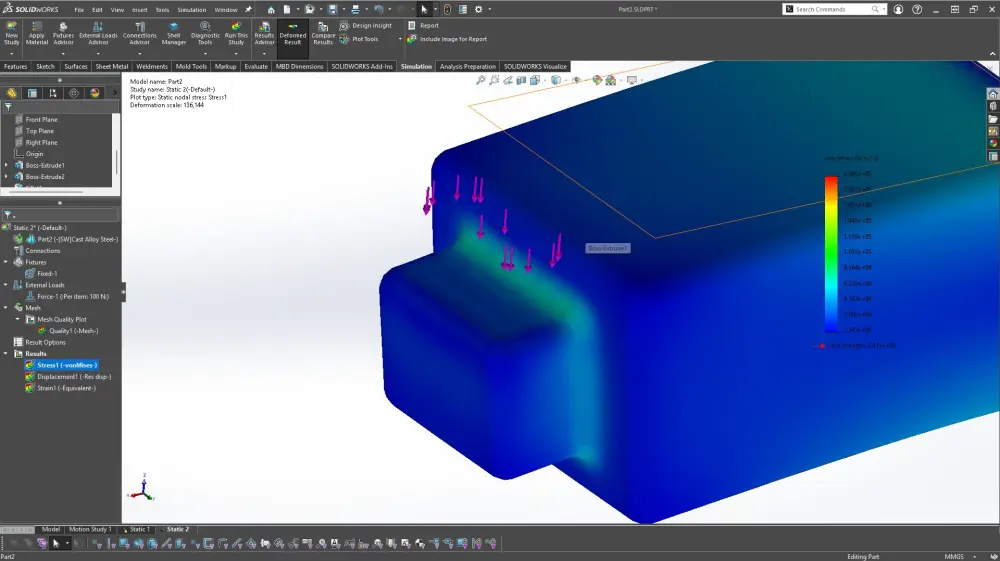
Task: Open External Loads Advisor
Action: (98, 33)
